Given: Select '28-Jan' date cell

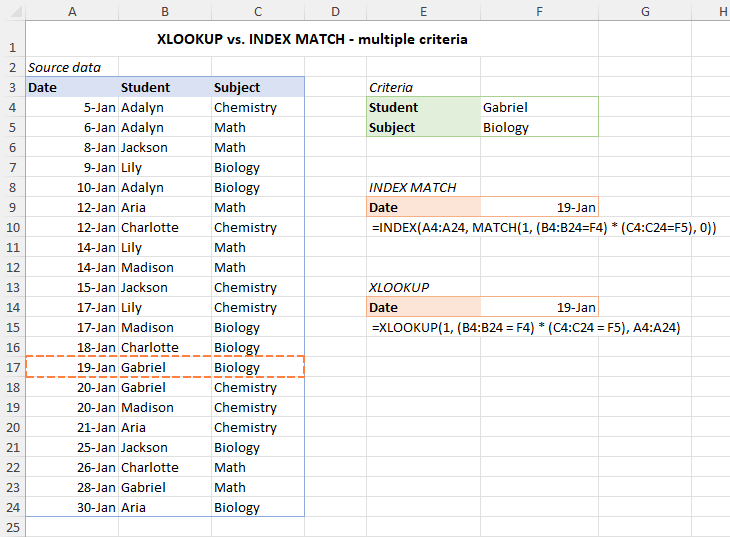Looking at the screenshot, I should click(72, 488).
